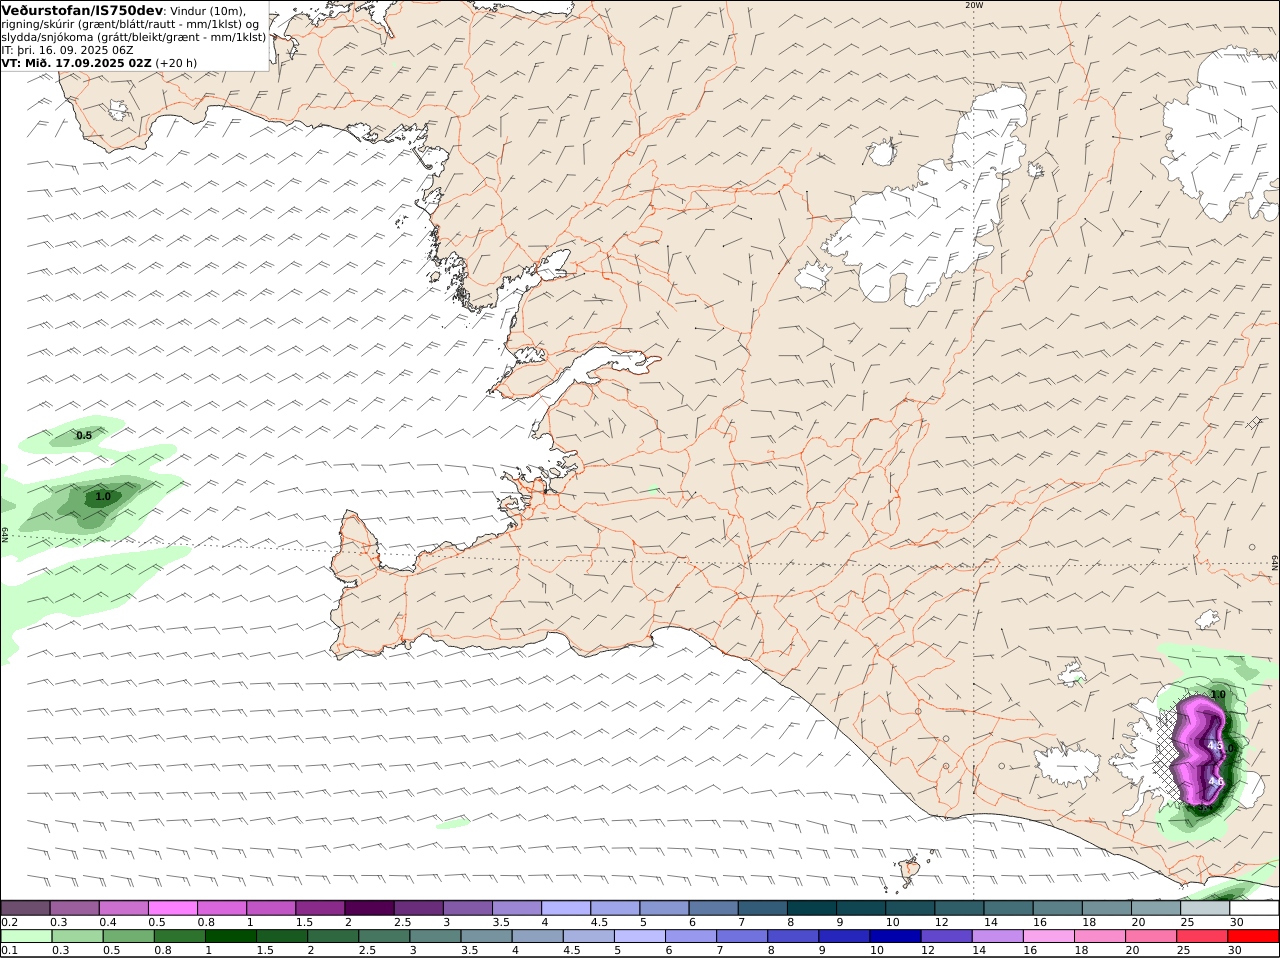The width and height of the screenshot is (1280, 958).
Task: Select dark green rain swatch between 1 and 1.5
Action: click(x=230, y=936)
